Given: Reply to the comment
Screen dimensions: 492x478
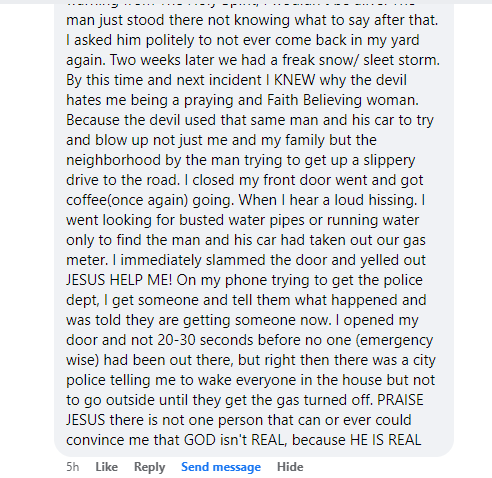Looking at the screenshot, I should tap(149, 467).
